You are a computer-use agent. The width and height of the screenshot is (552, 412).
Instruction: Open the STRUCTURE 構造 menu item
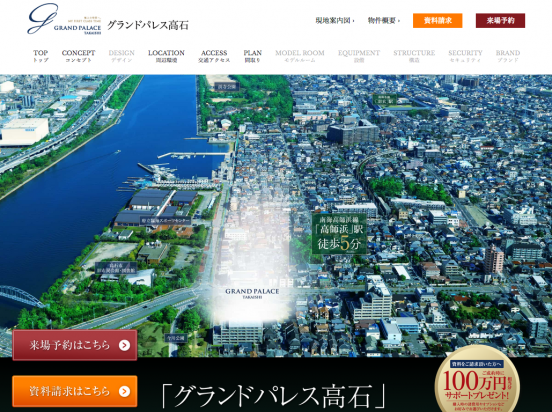[414, 56]
